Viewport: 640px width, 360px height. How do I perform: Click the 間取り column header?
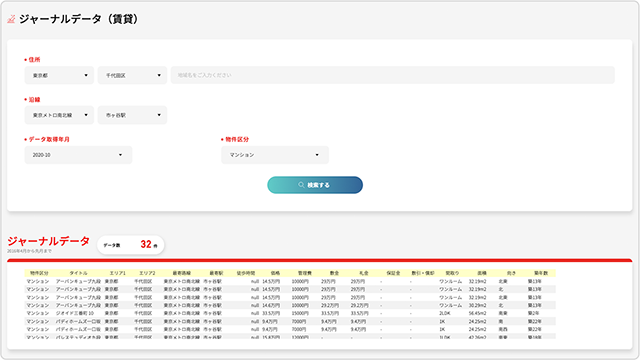[452, 273]
